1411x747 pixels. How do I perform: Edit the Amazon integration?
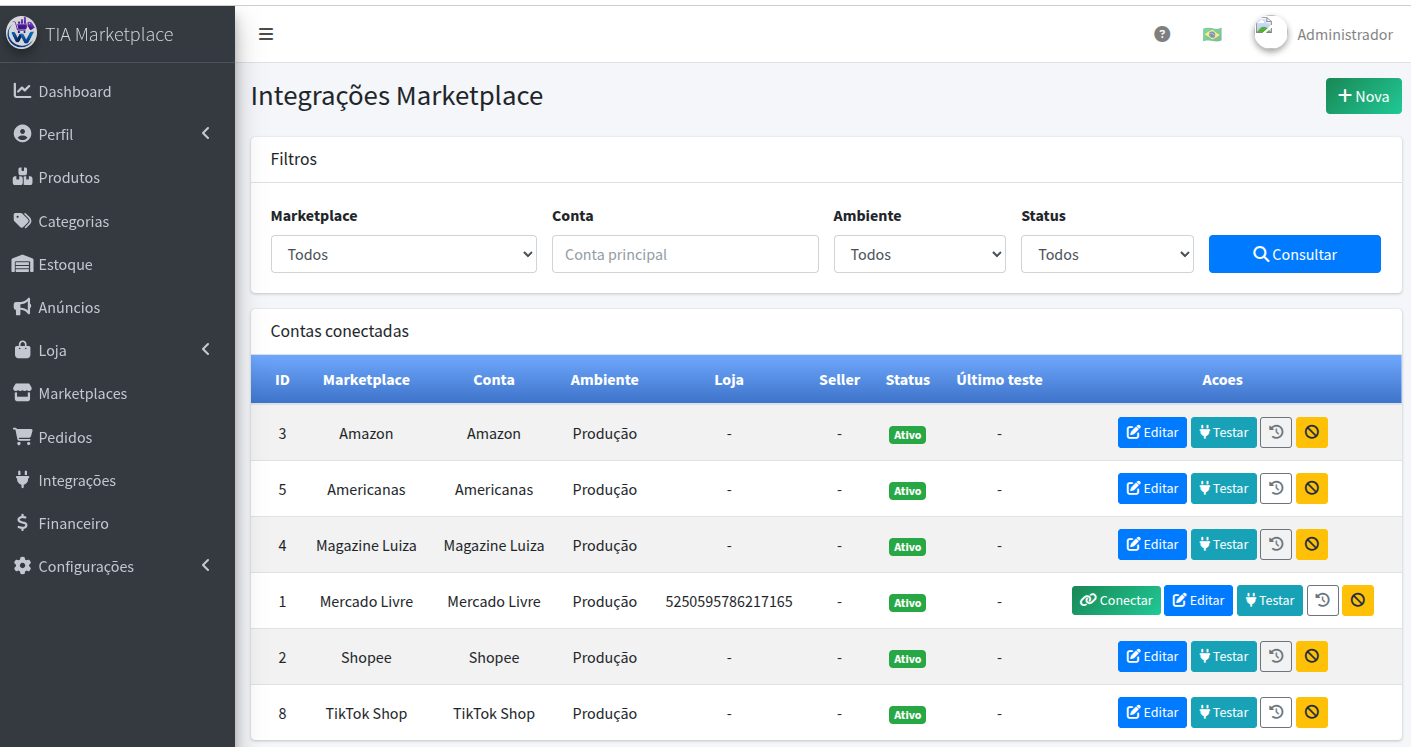tap(1152, 433)
